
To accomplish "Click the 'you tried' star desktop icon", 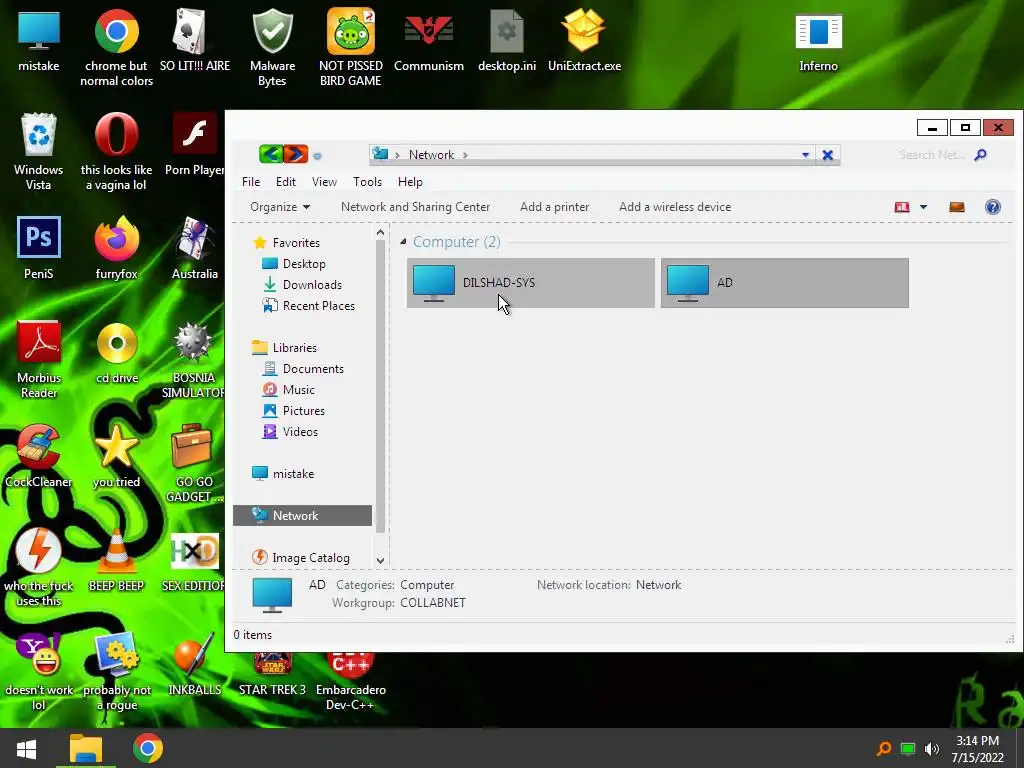I will [x=116, y=456].
